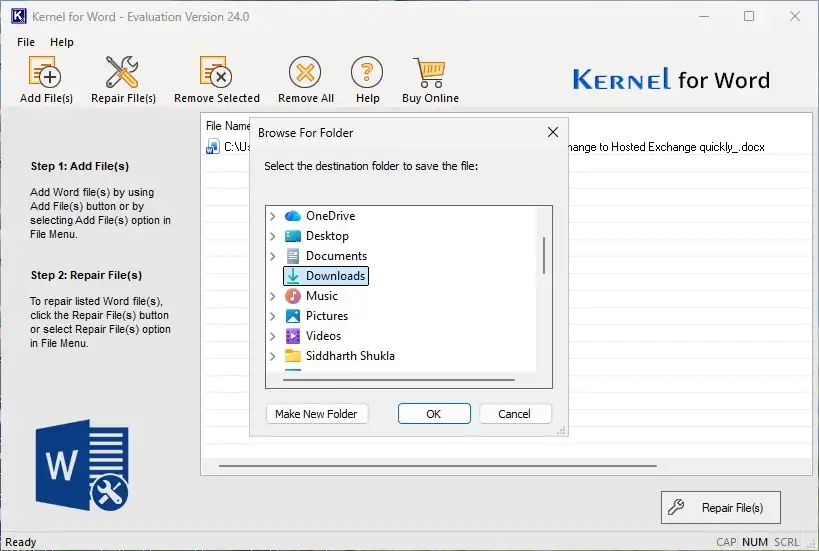Screen dimensions: 819x551
Task: Select the Downloads folder
Action: pos(326,276)
